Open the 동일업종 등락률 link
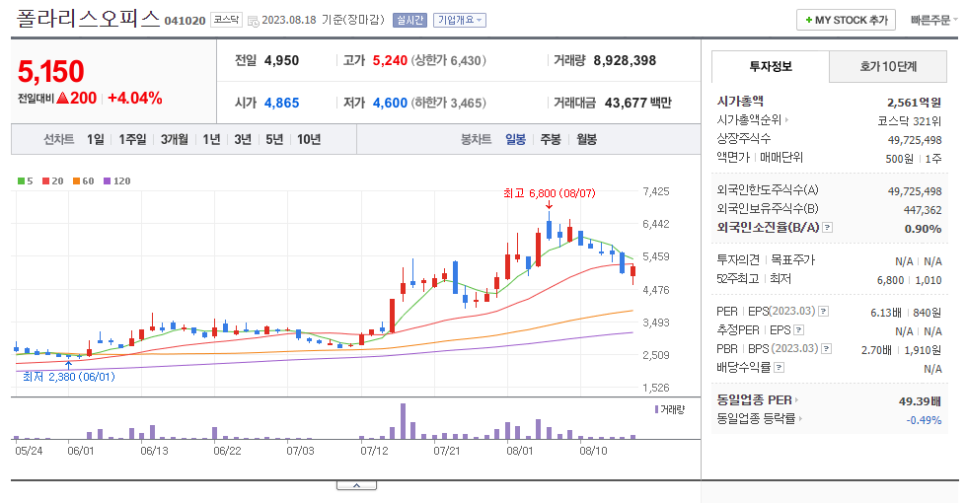Image resolution: width=966 pixels, height=503 pixels. (759, 419)
